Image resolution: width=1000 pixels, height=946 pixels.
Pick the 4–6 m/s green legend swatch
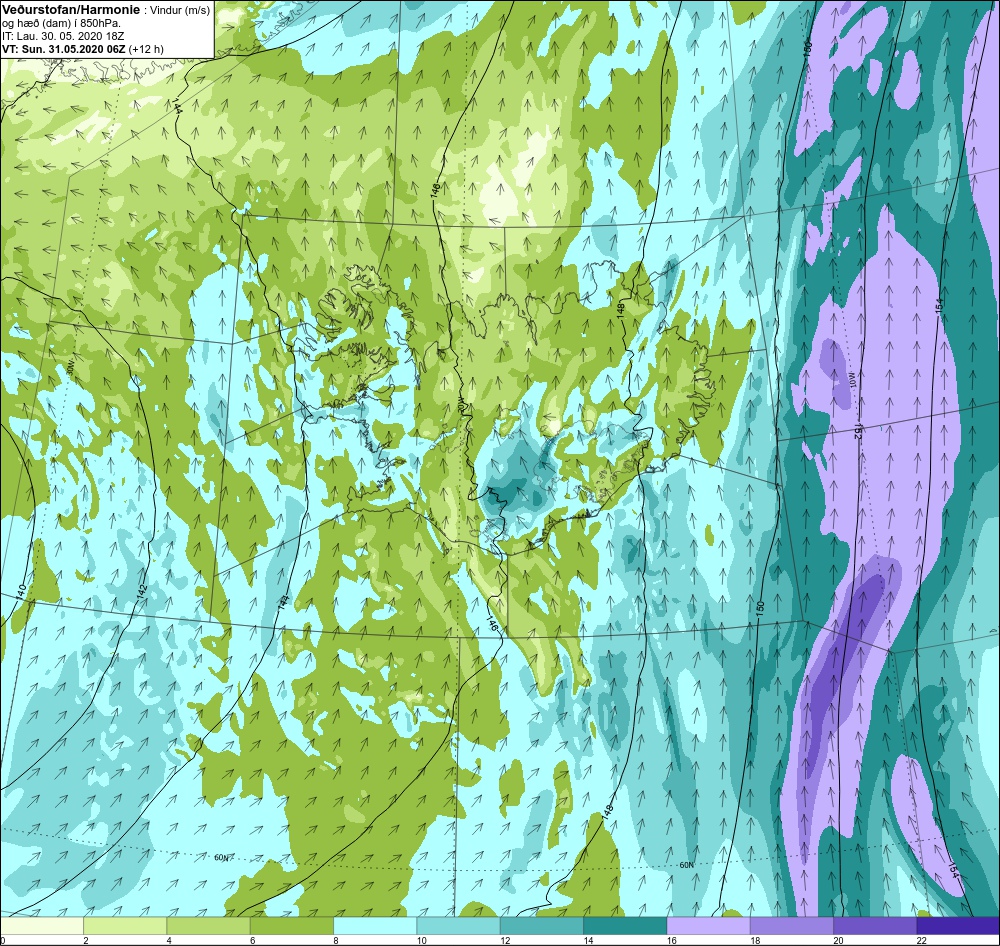[x=208, y=925]
